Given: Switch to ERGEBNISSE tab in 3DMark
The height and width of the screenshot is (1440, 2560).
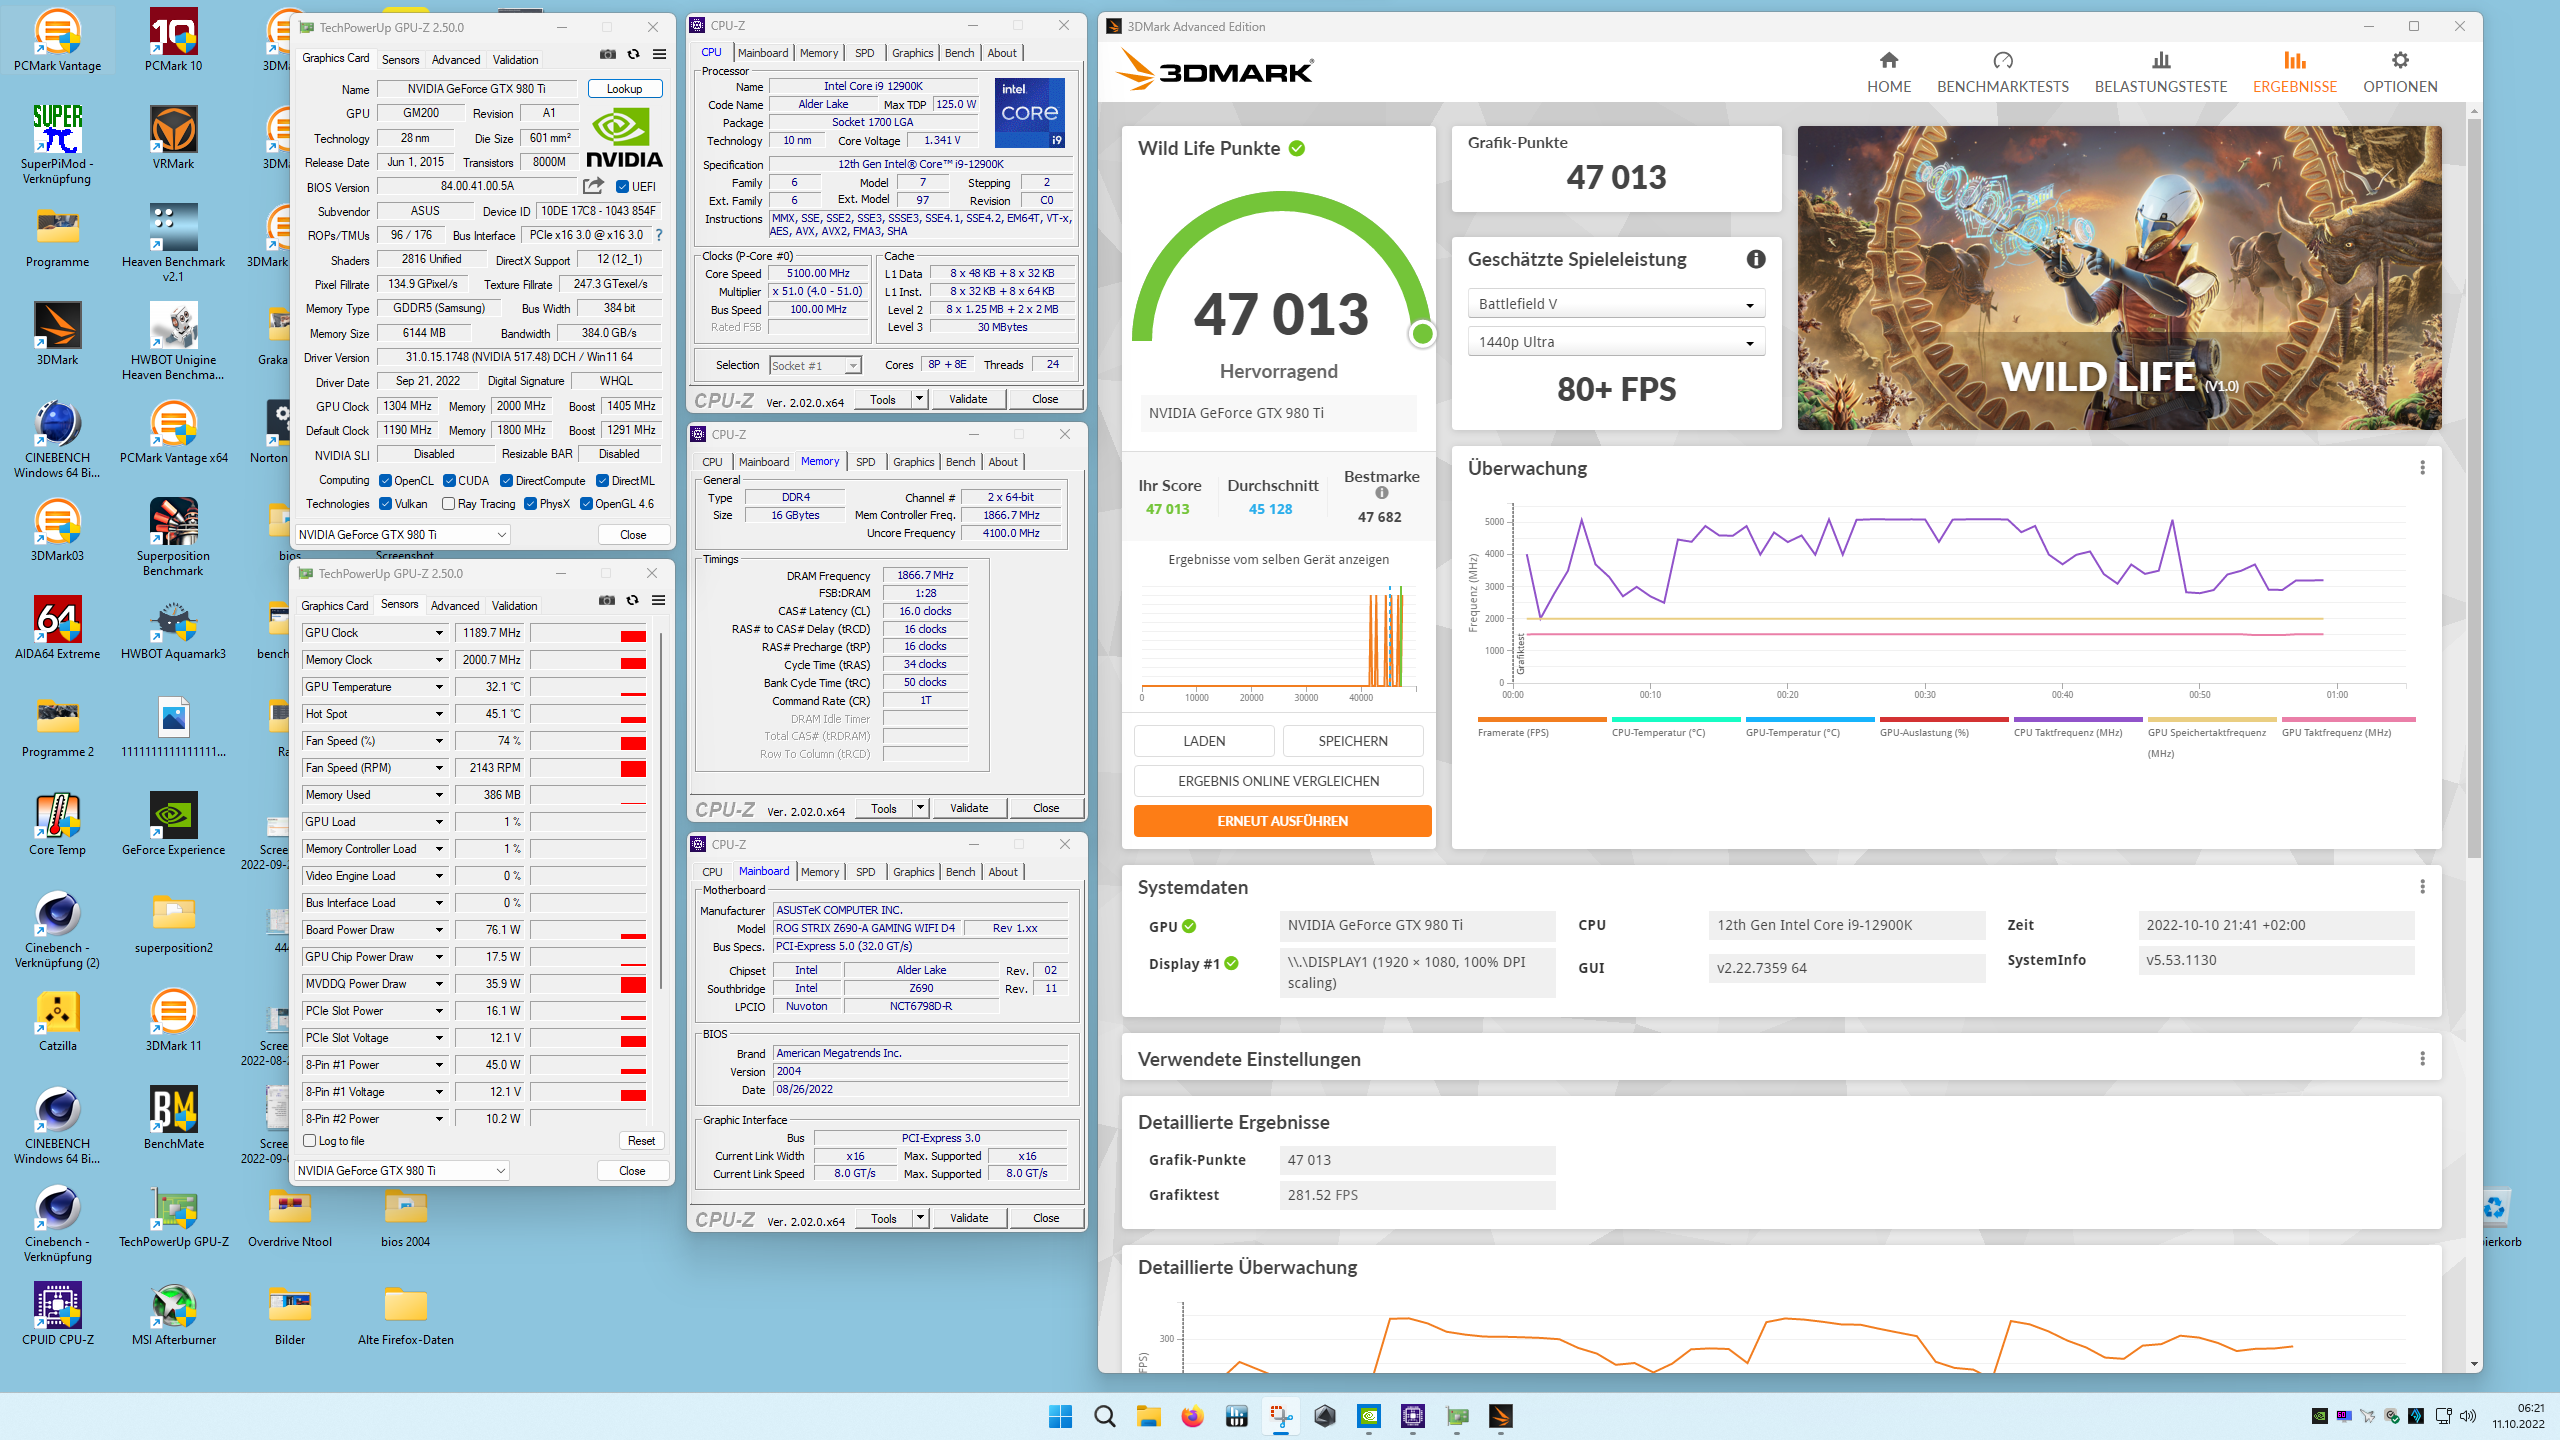Looking at the screenshot, I should (2294, 73).
